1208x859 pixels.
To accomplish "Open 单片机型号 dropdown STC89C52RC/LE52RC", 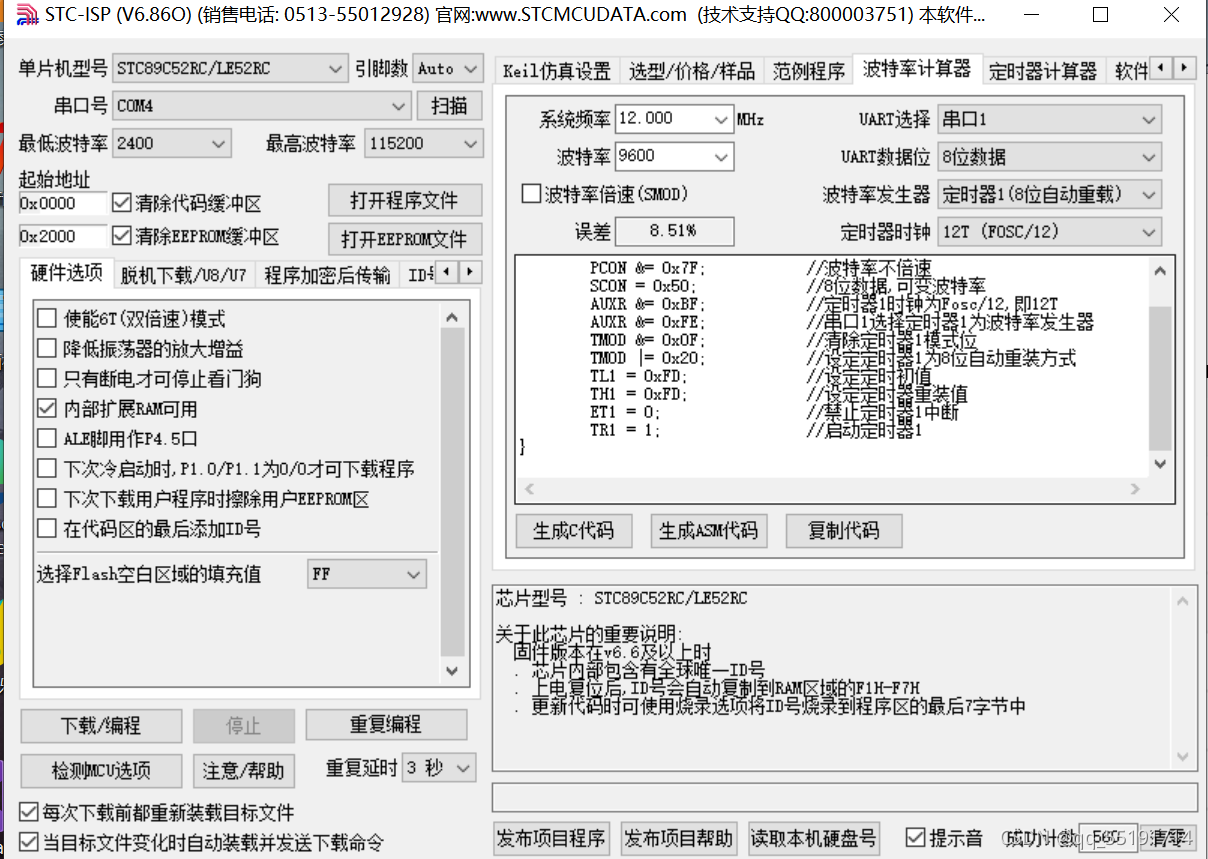I will coord(230,69).
